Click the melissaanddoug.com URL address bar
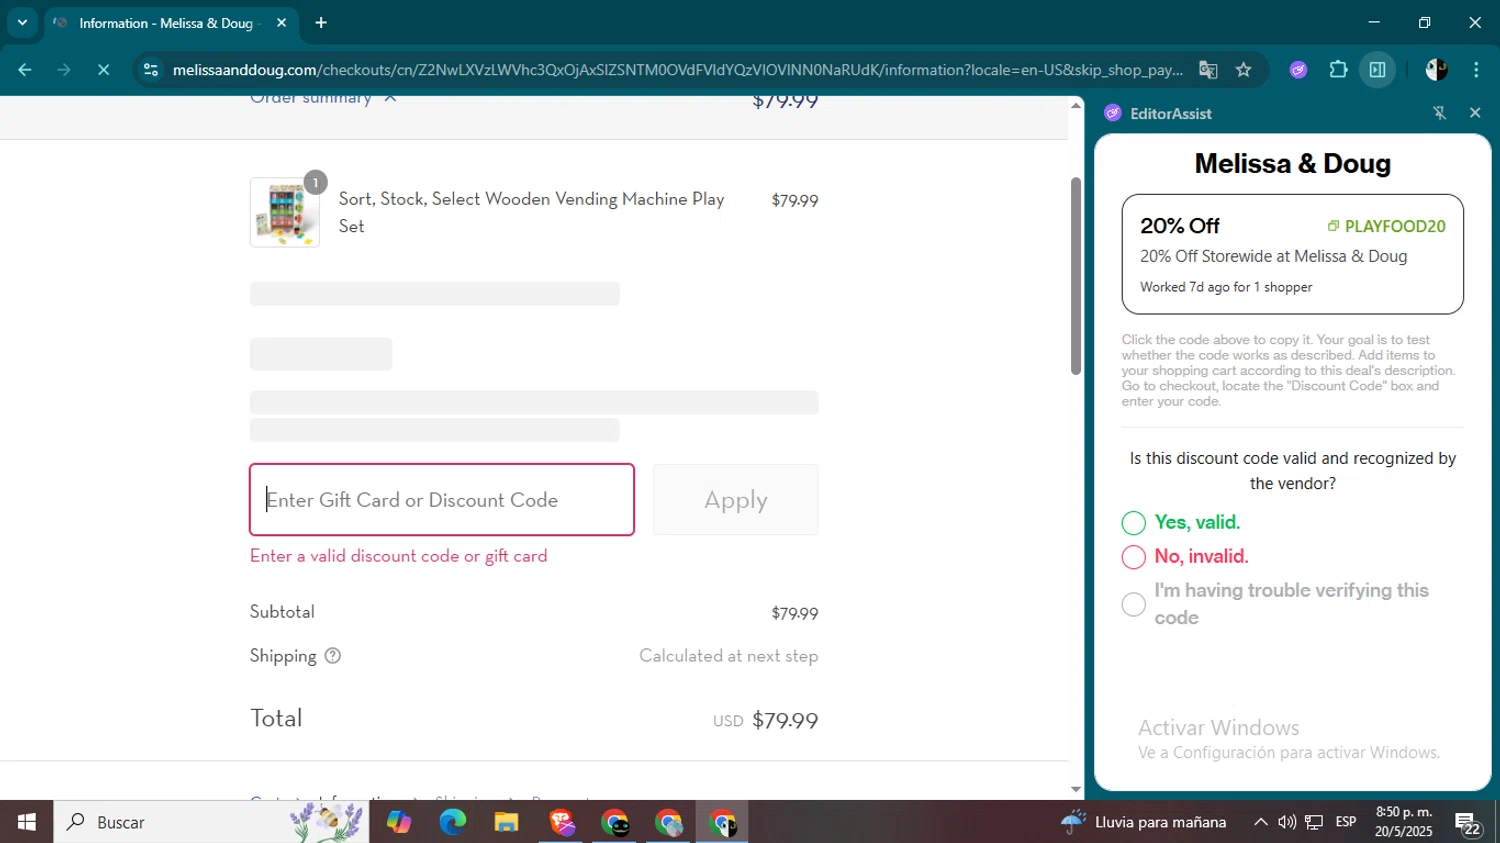 [x=677, y=70]
